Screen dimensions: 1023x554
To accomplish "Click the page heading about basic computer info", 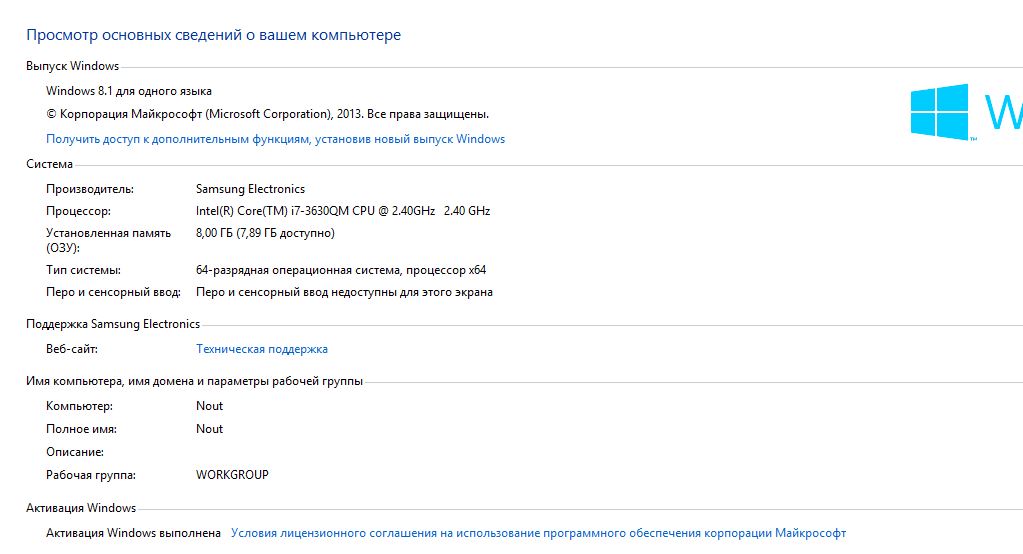I will [213, 35].
